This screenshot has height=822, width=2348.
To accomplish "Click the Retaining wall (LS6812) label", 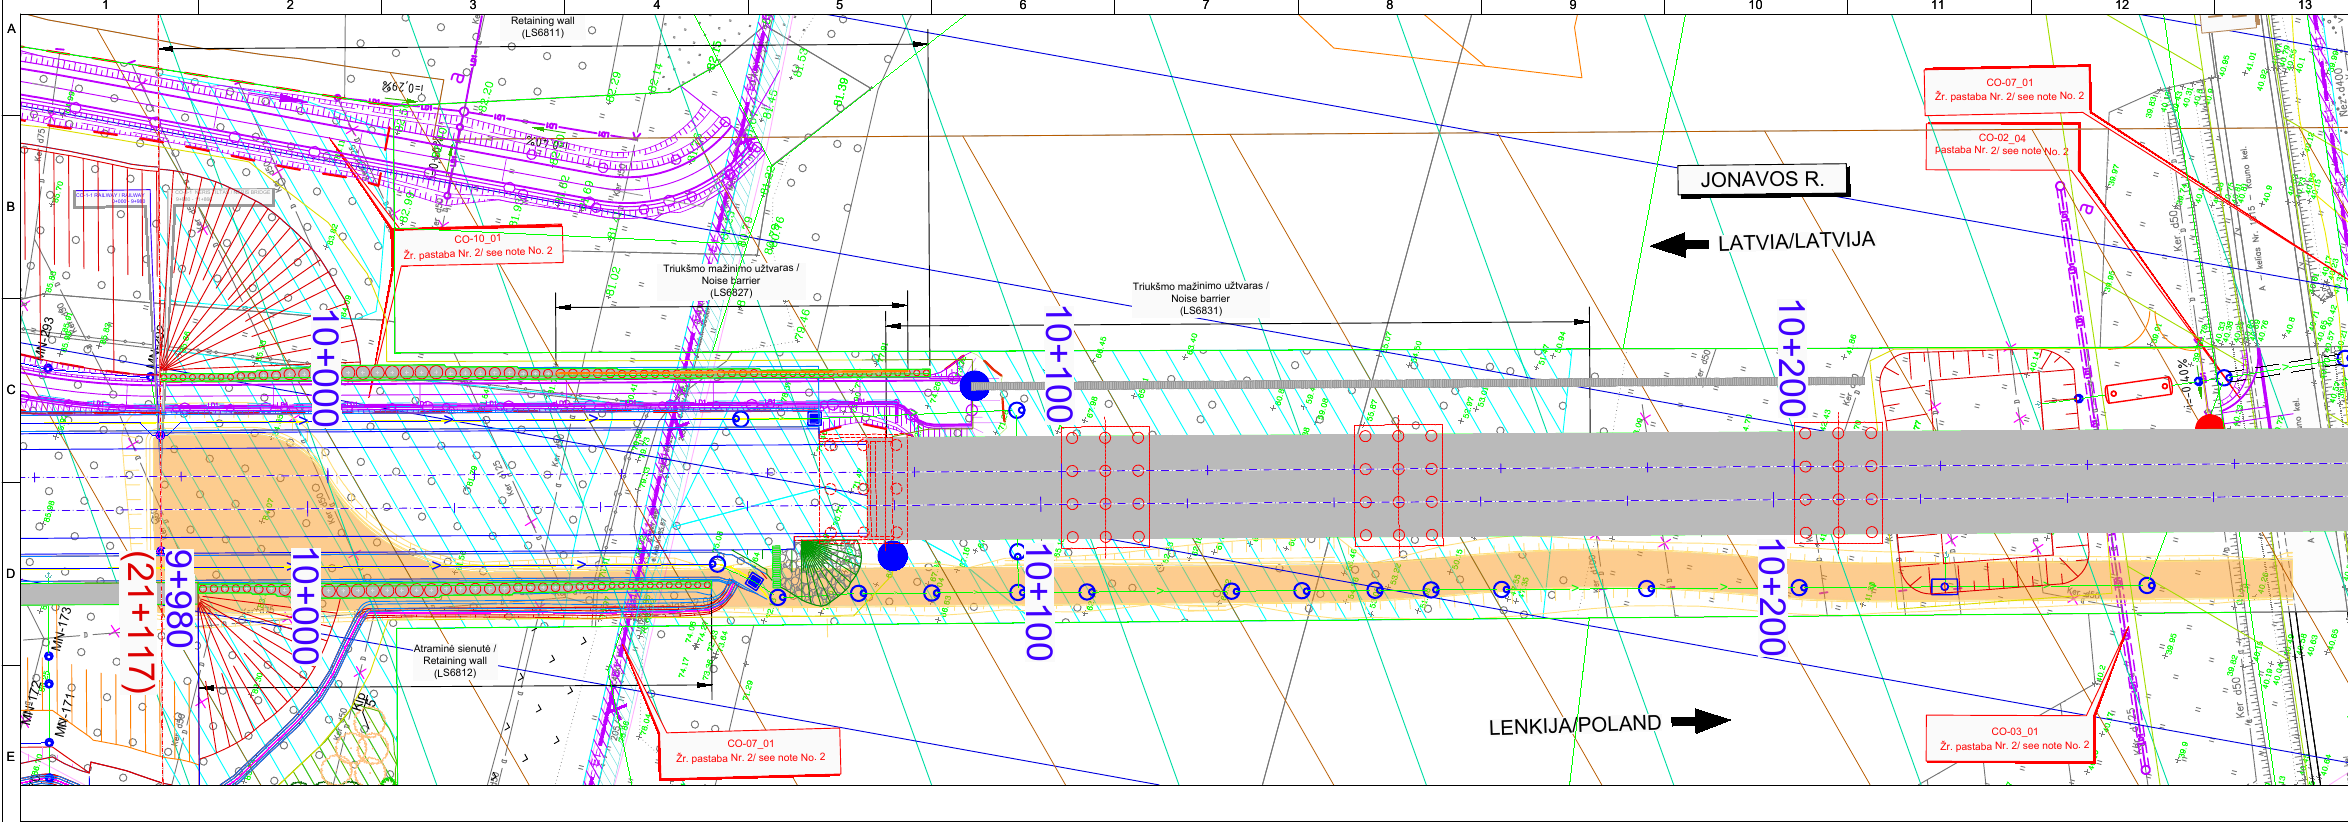I will click(x=455, y=661).
